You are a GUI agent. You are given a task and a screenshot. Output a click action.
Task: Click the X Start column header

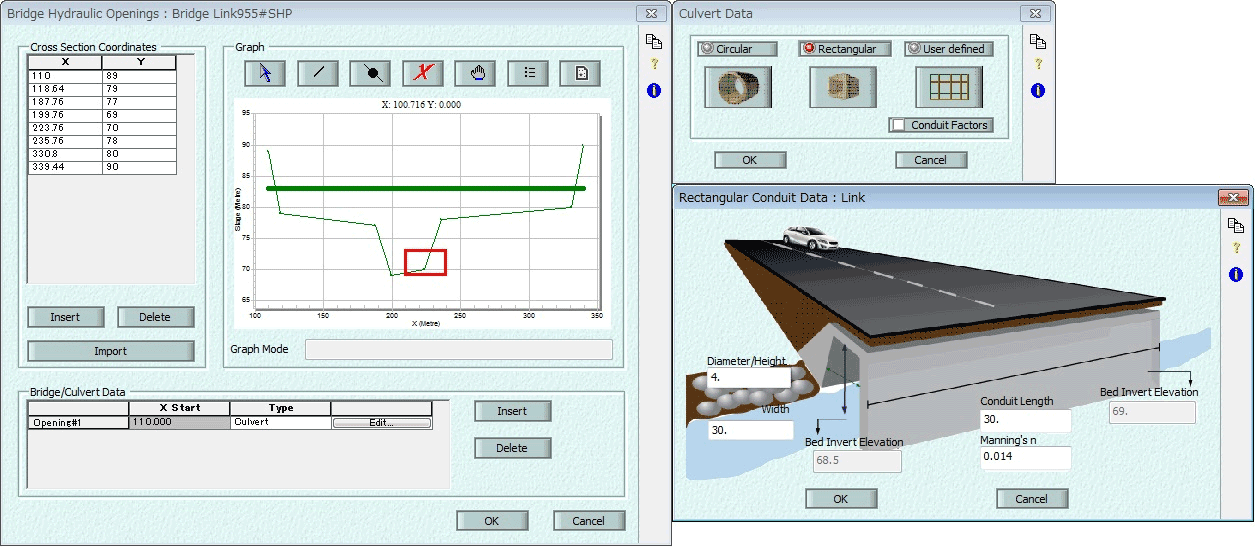(x=179, y=408)
